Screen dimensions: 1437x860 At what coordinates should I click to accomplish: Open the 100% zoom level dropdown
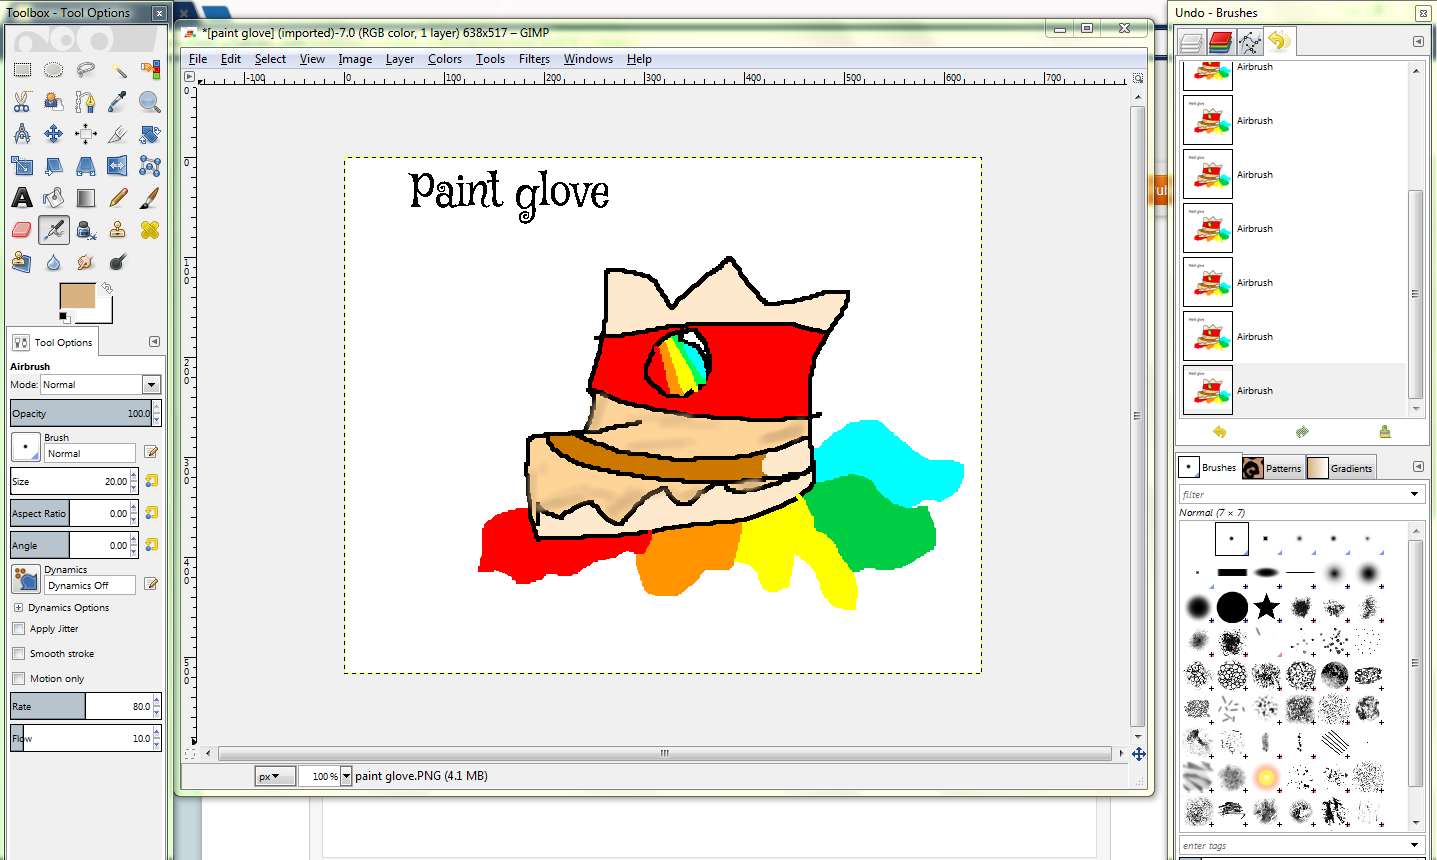(347, 776)
